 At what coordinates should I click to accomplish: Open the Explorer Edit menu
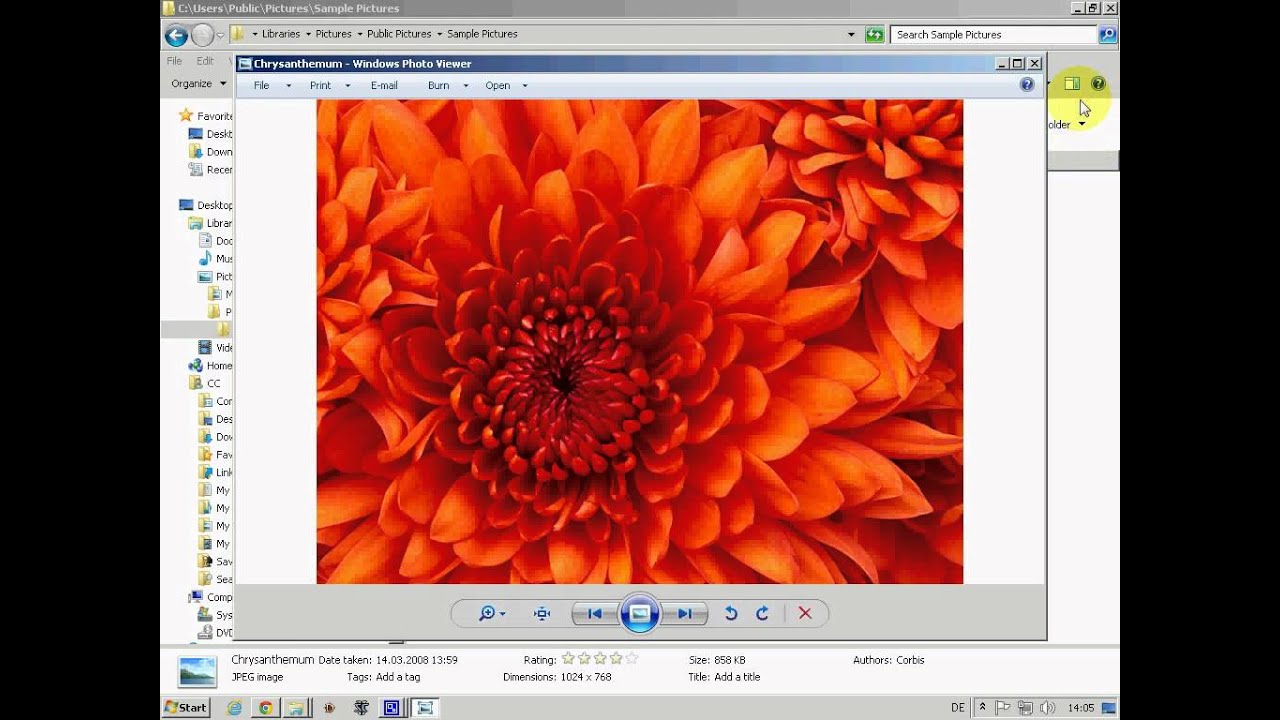click(205, 61)
